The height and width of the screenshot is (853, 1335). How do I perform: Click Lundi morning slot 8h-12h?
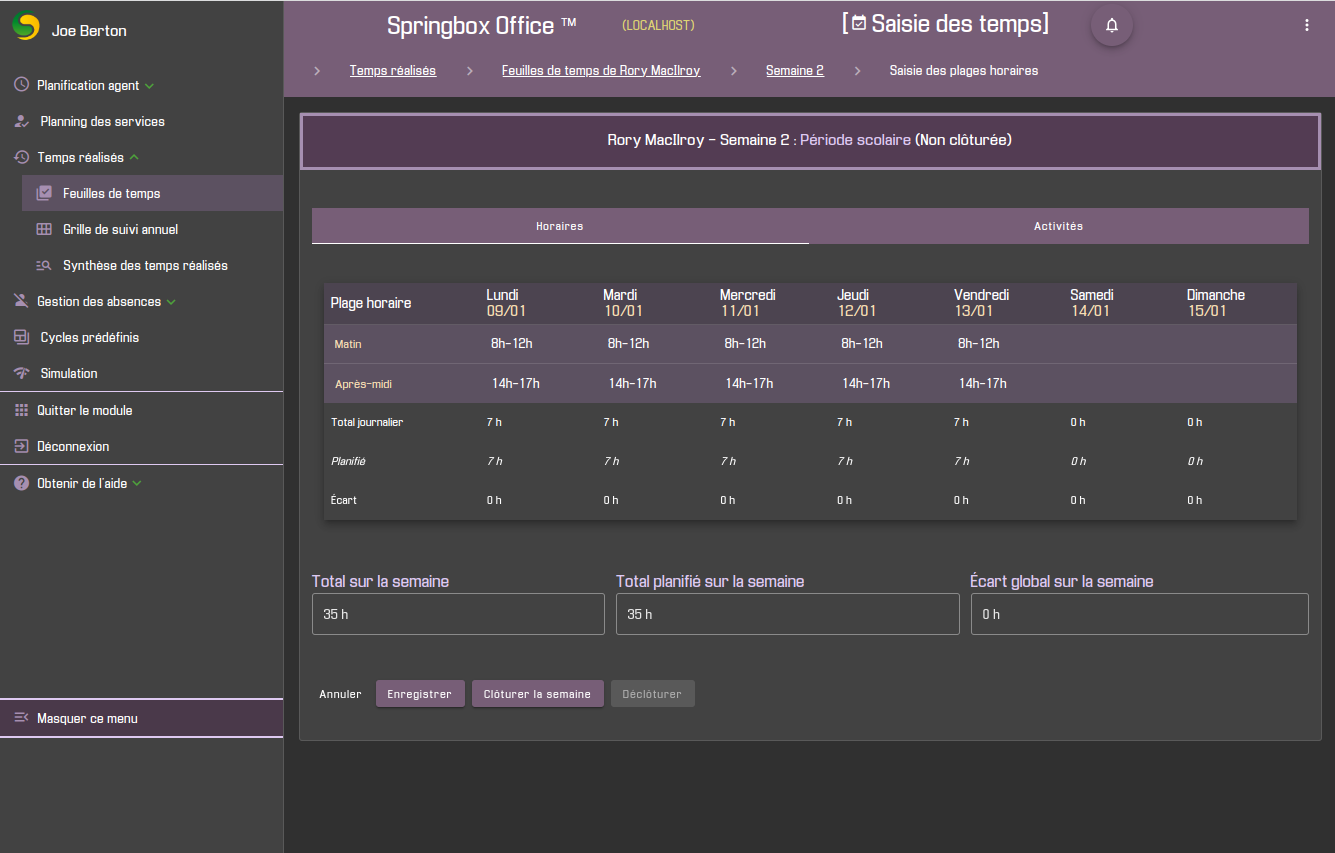[512, 343]
